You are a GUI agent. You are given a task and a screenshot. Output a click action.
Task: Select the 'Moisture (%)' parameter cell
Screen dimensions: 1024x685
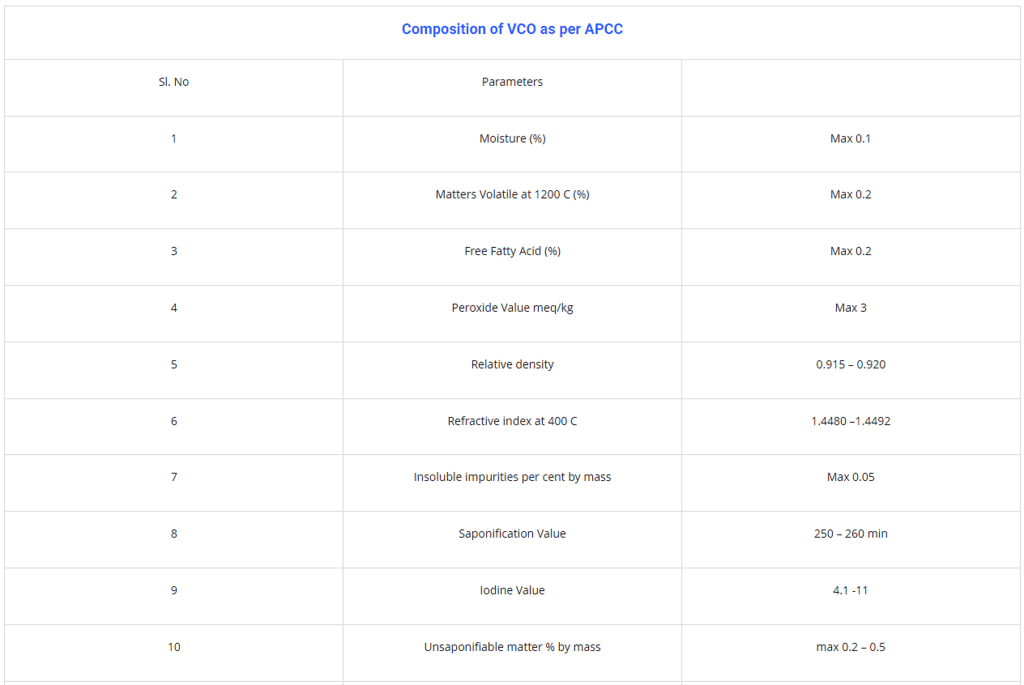[512, 139]
